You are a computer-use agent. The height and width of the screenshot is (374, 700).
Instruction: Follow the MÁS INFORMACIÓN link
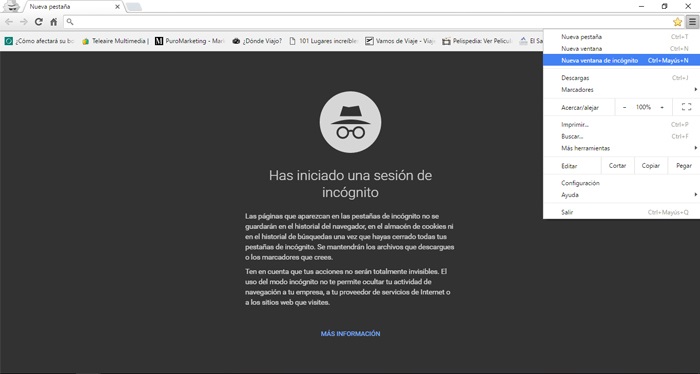tap(350, 334)
